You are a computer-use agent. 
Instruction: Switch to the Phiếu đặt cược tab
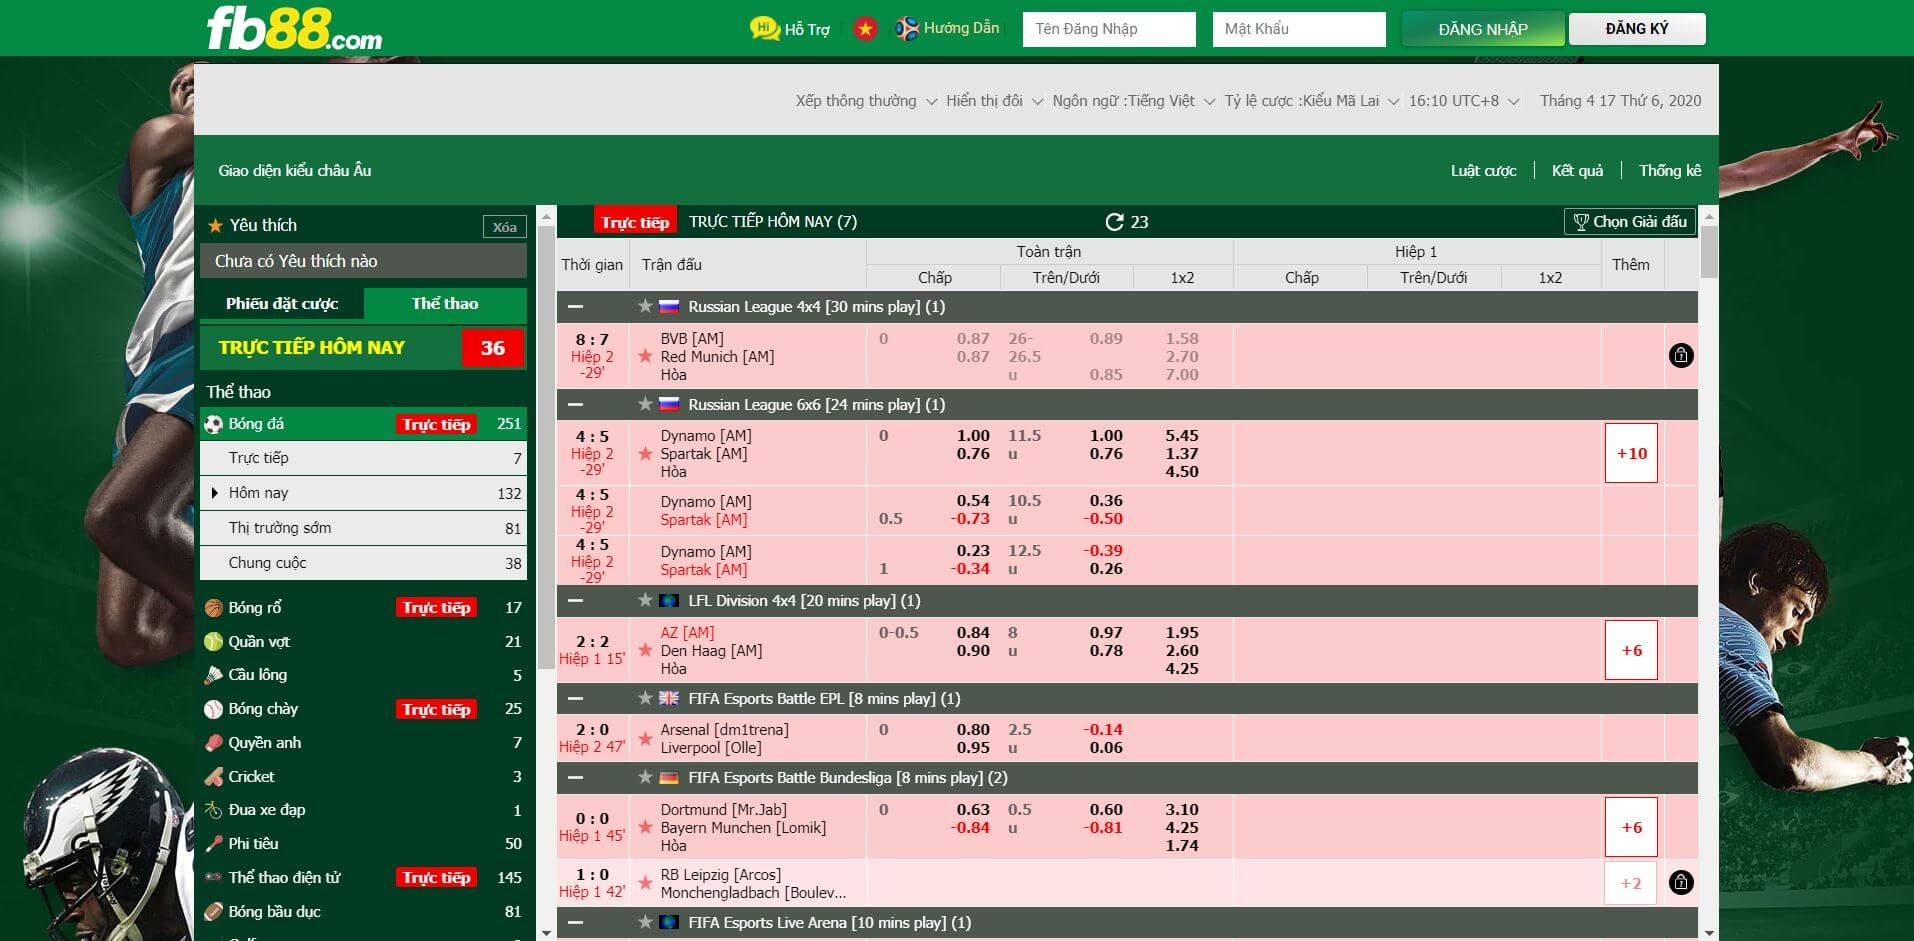point(282,304)
